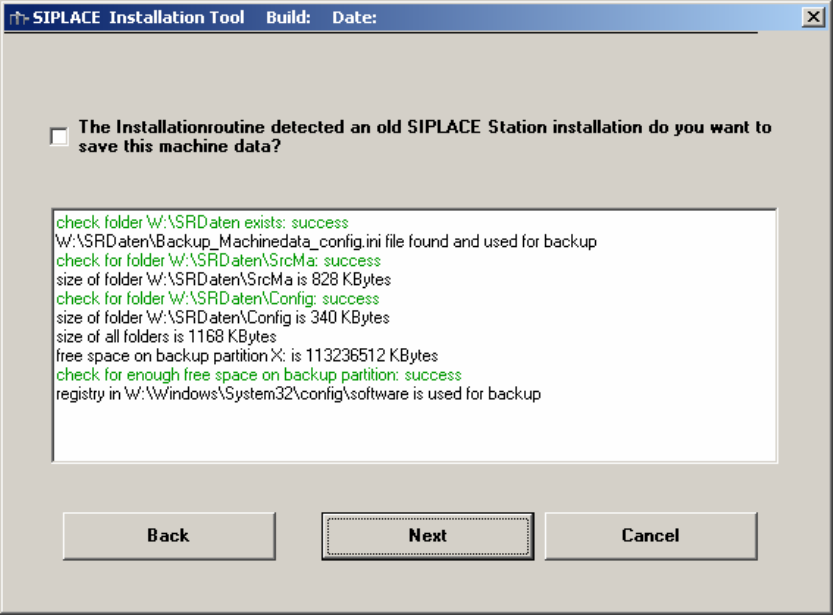
Task: Select line 'size of all folders is 1168 KBytes'
Action: point(166,337)
